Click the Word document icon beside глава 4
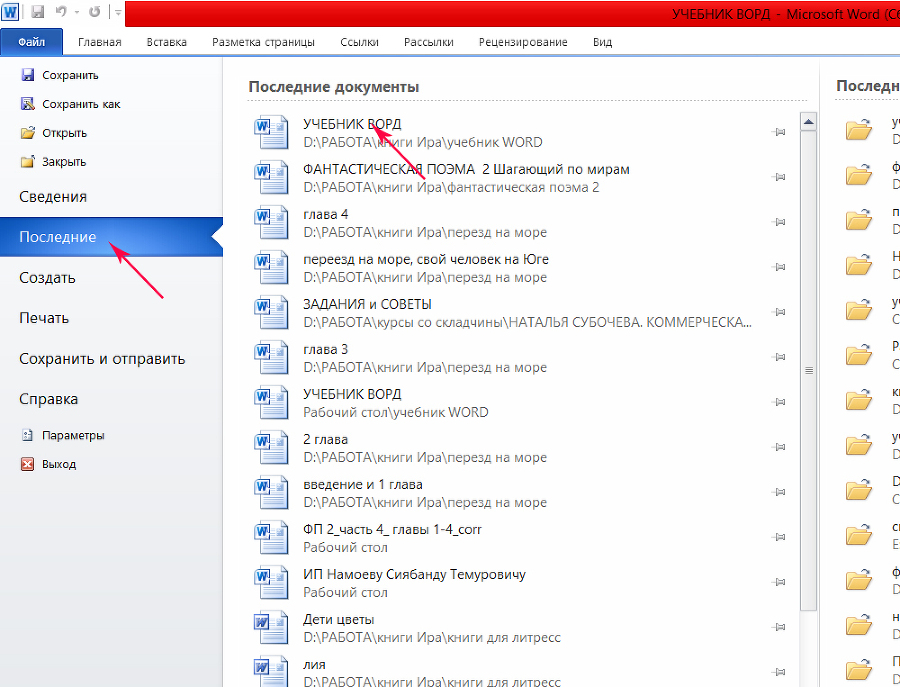Viewport: 900px width, 687px height. (271, 222)
